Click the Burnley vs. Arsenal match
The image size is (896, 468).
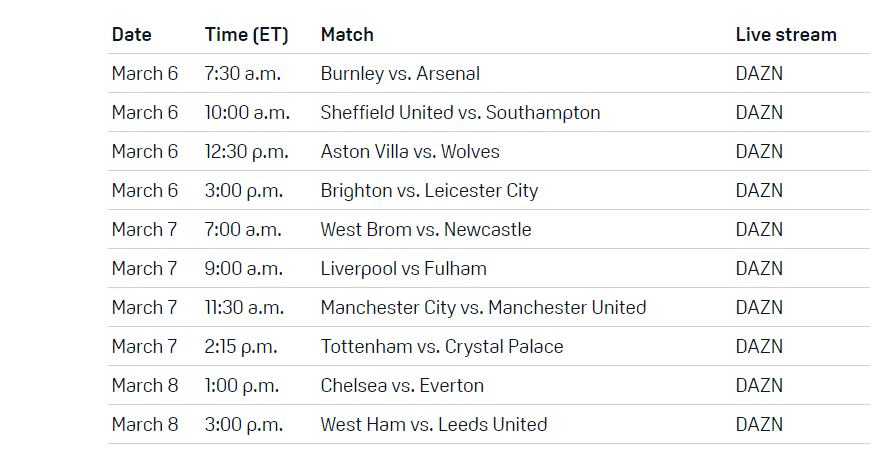point(400,73)
